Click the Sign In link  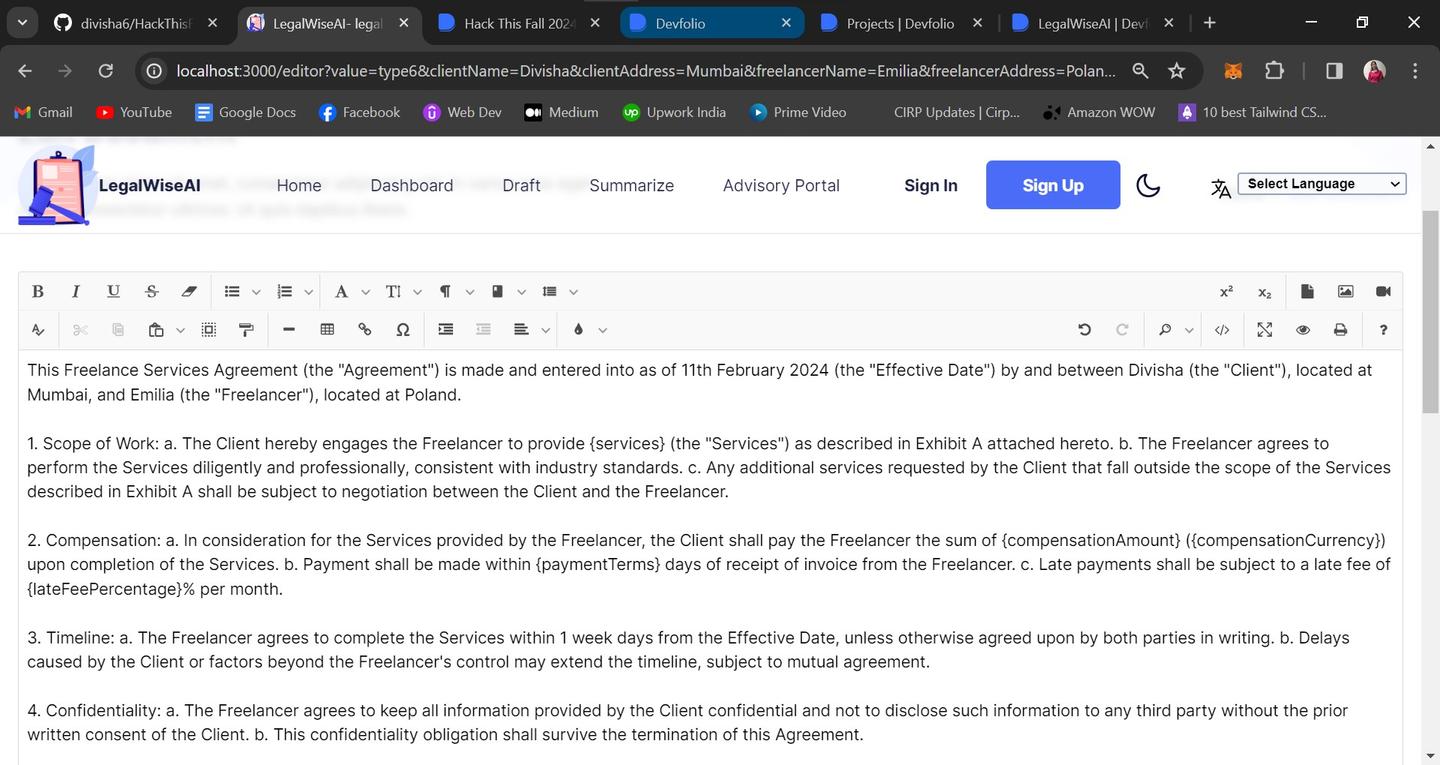click(x=931, y=185)
